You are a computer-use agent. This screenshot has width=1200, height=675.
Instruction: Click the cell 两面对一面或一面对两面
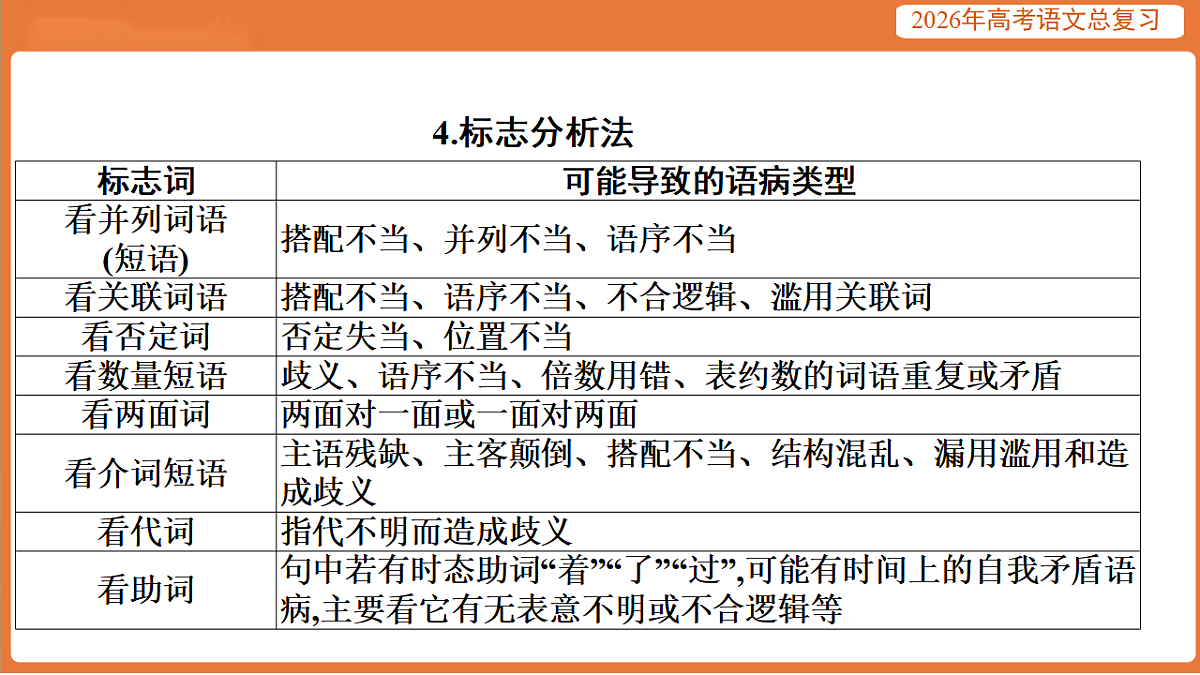coord(708,414)
